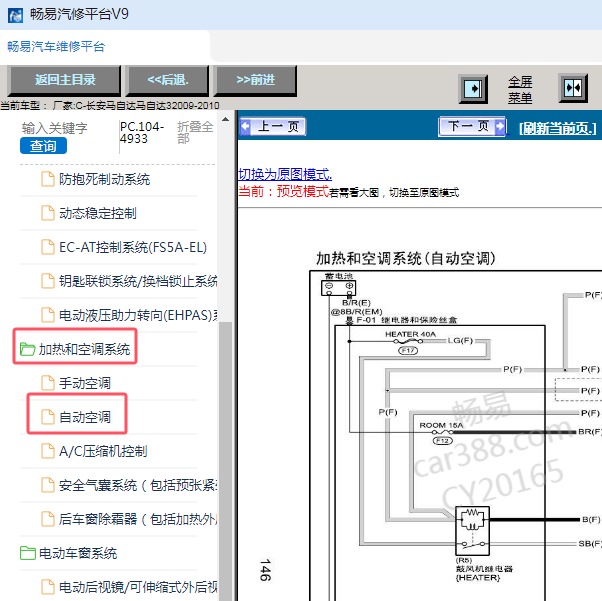Click document icon beside 电动液压助力转向

pyautogui.click(x=48, y=315)
